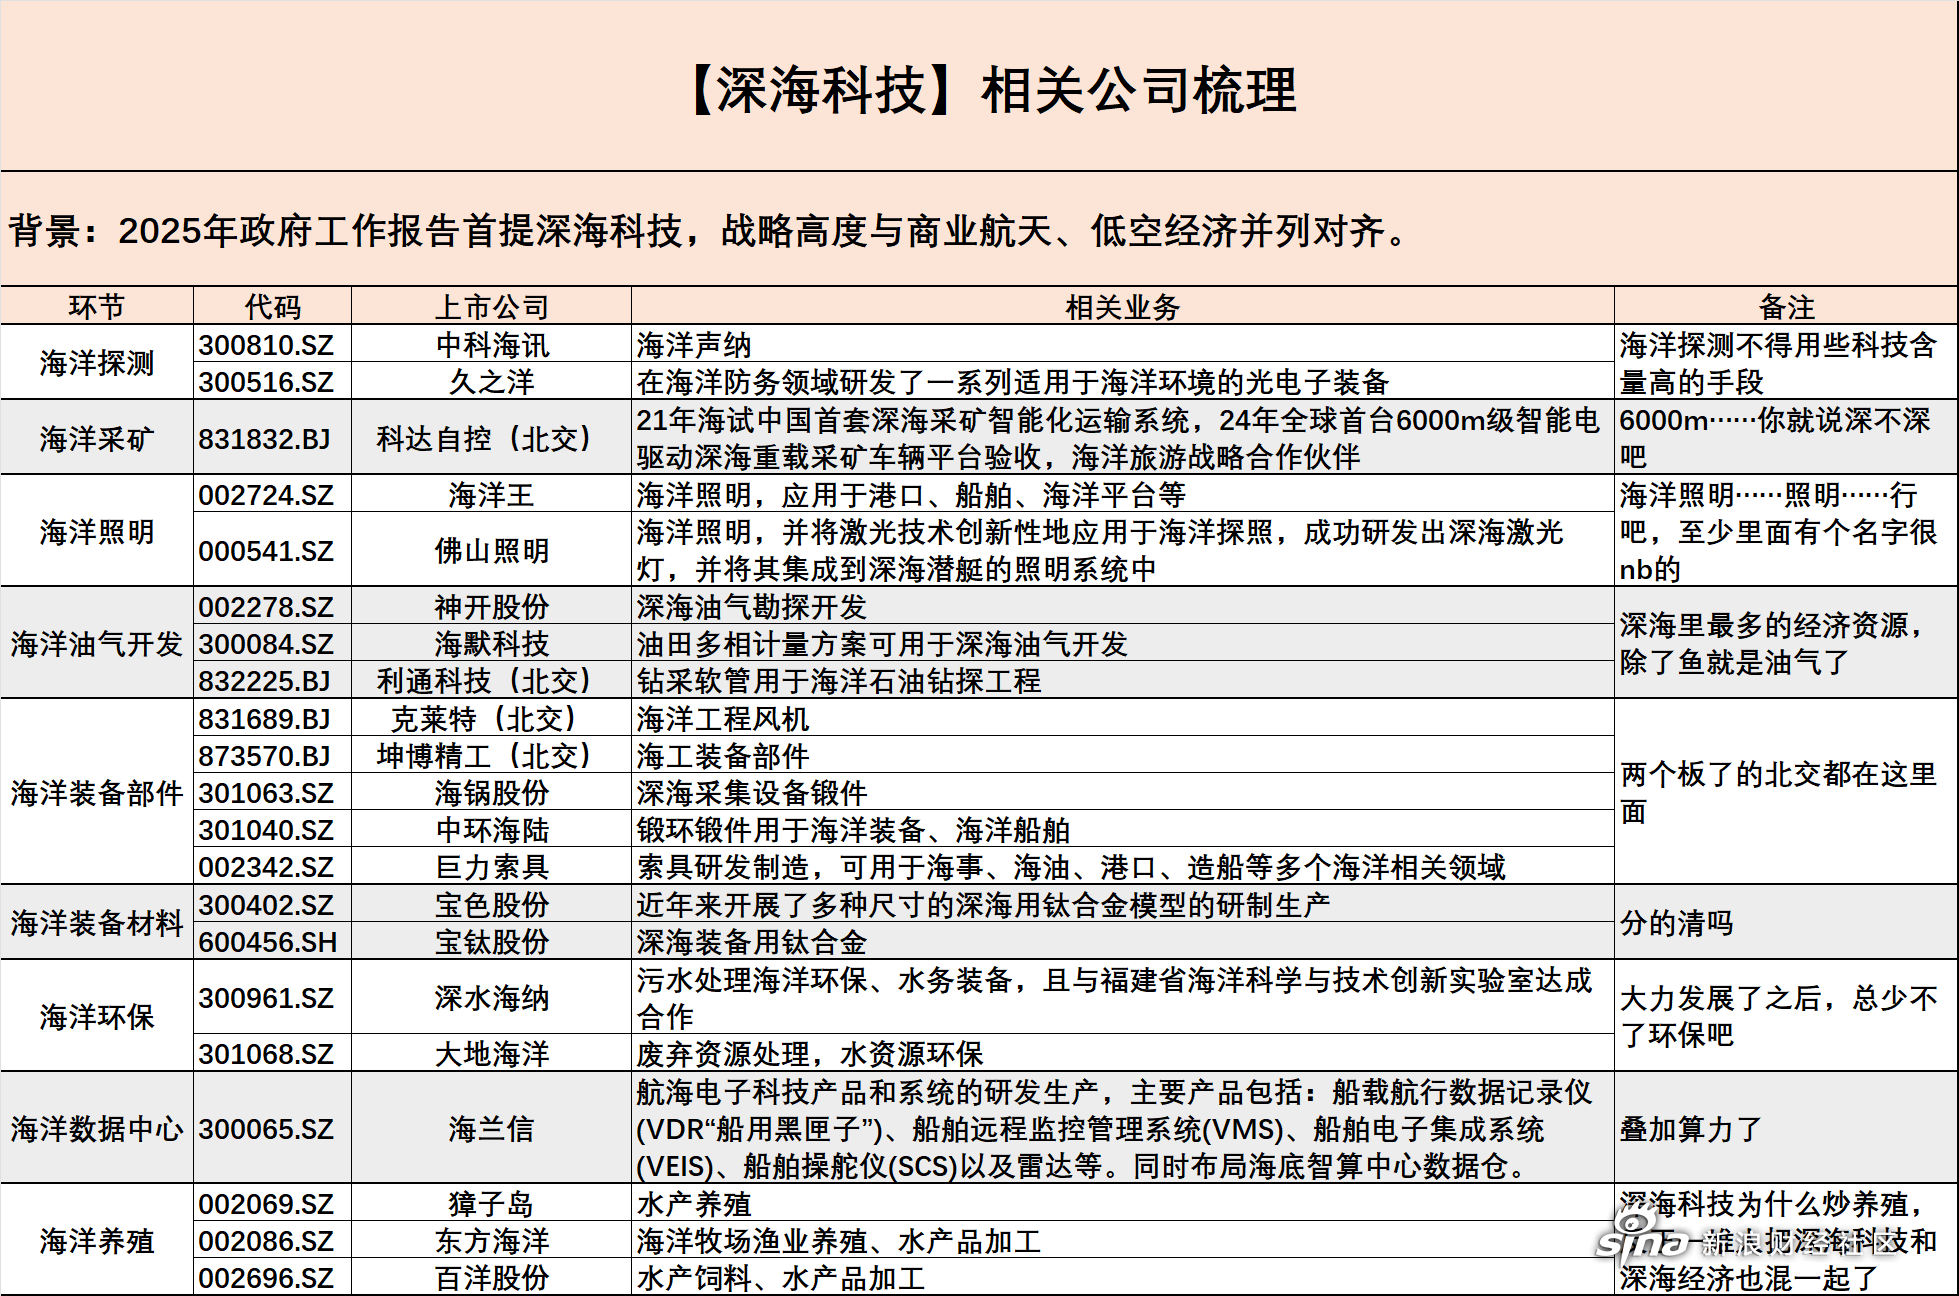Select company cell 久之洋

[x=491, y=381]
